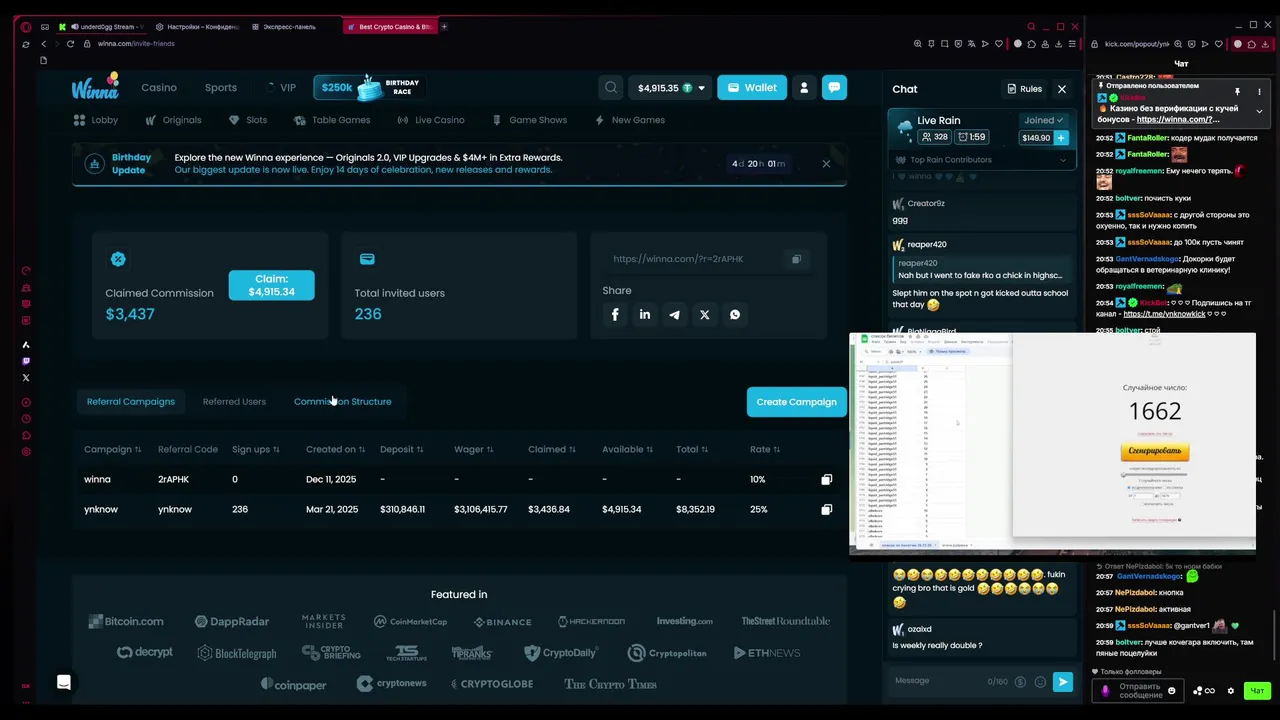Select the ynknow referral code cell
Image resolution: width=1280 pixels, height=720 pixels.
[x=175, y=510]
